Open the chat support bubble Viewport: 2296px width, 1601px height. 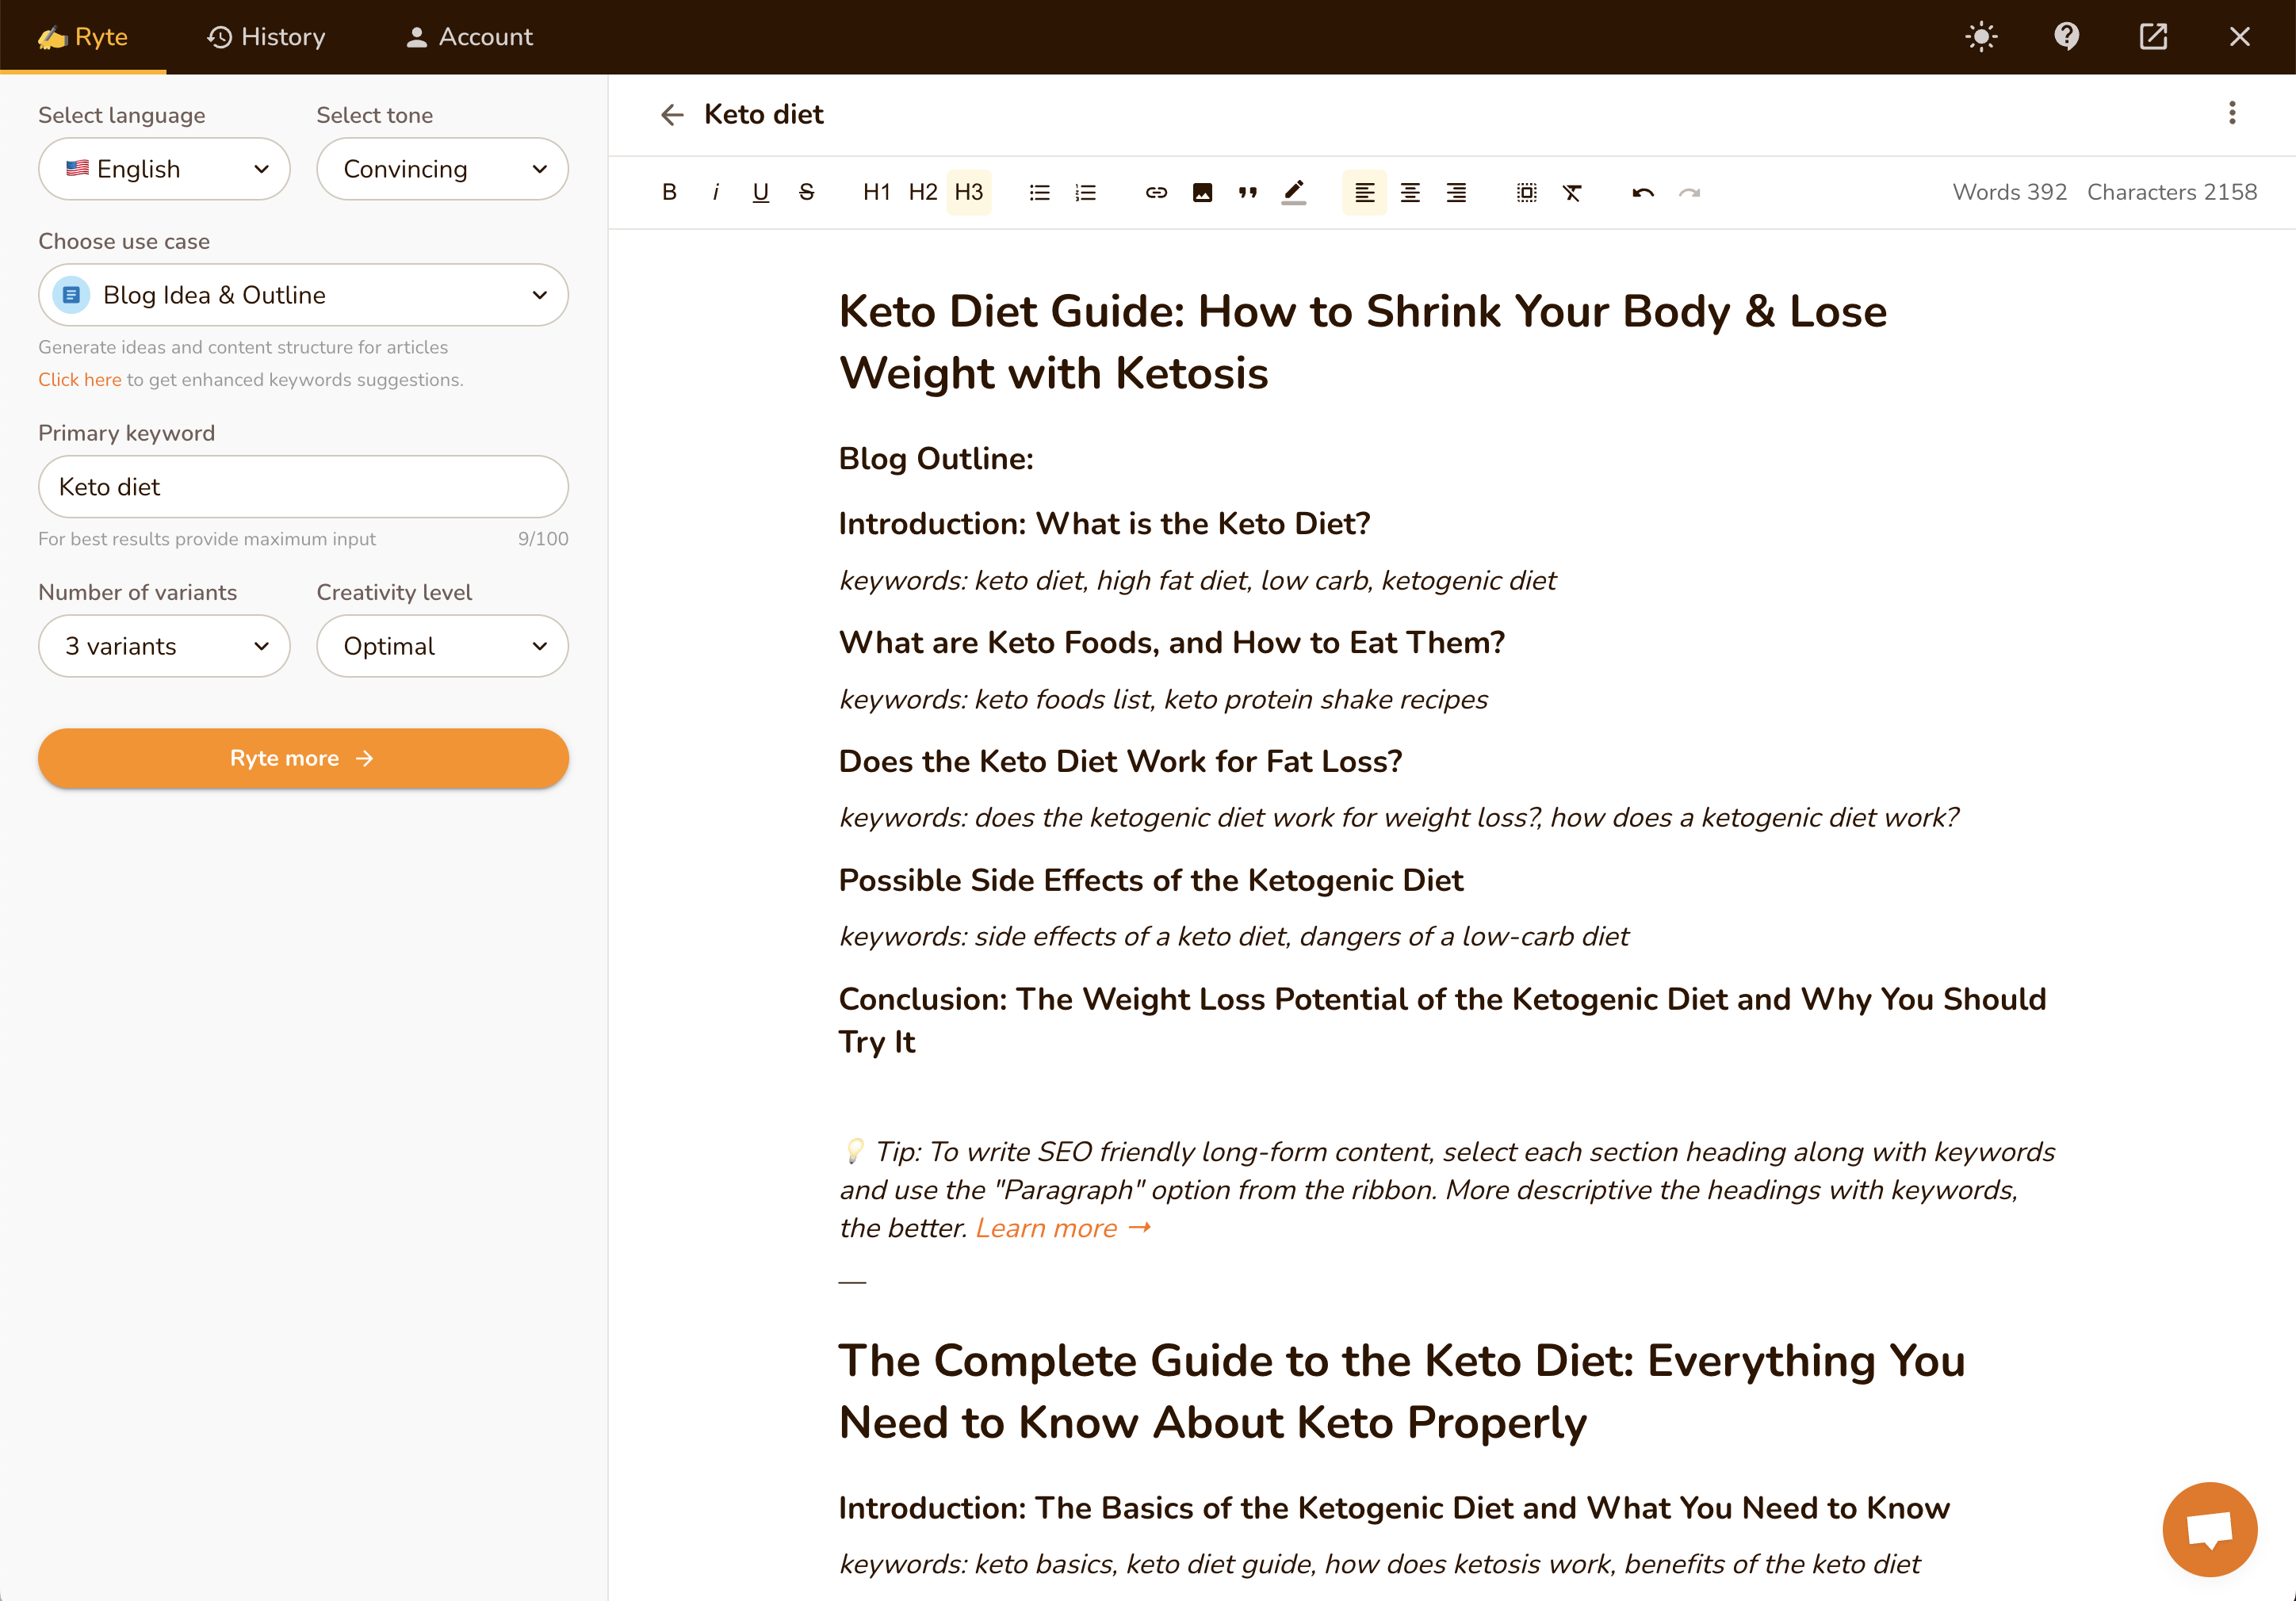coord(2209,1529)
